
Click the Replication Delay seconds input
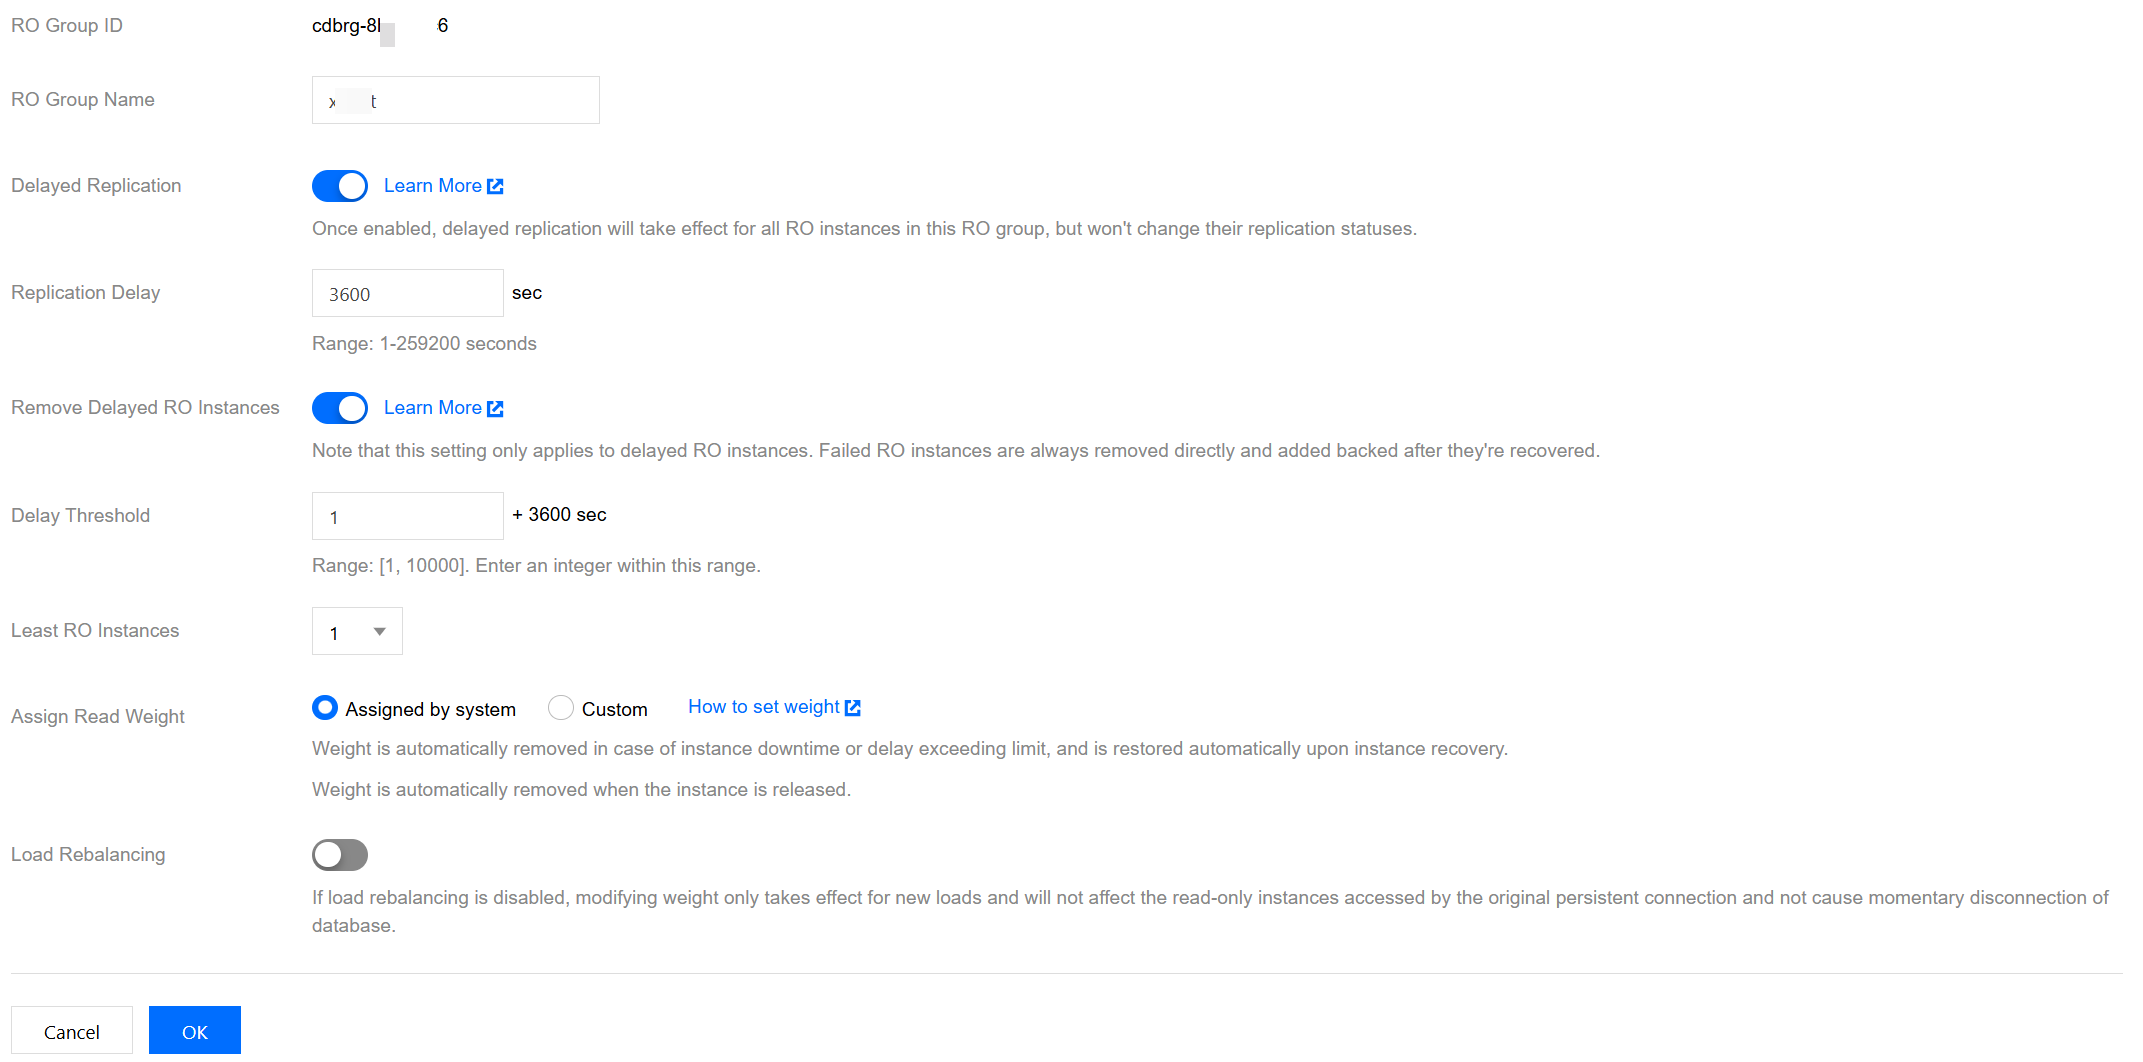(x=407, y=293)
